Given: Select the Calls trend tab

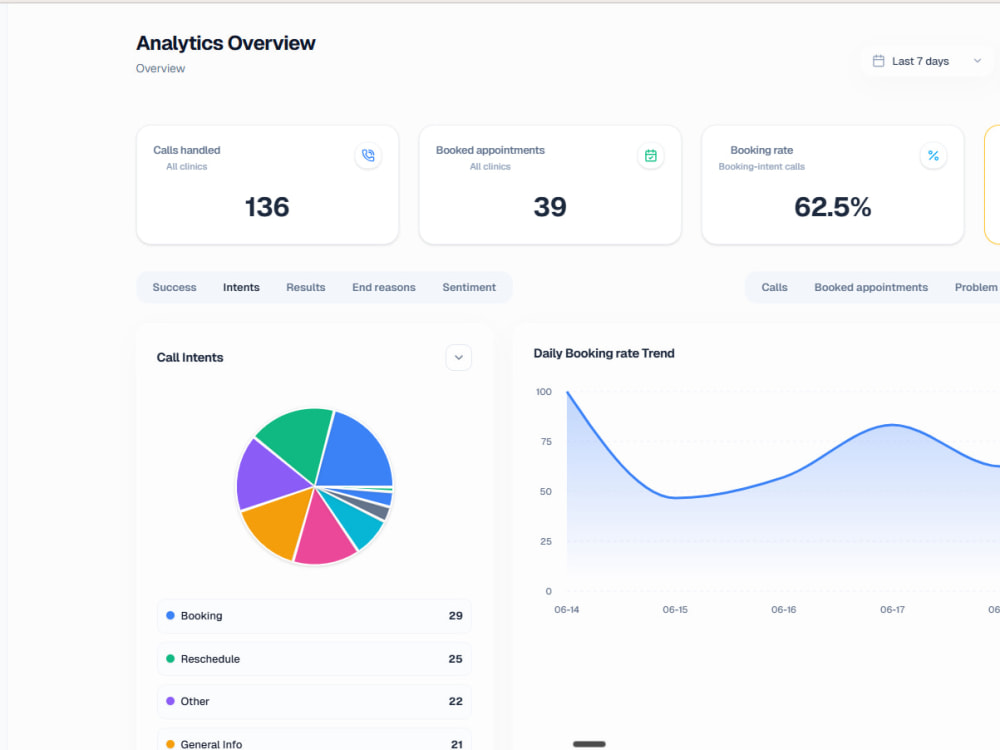Looking at the screenshot, I should pyautogui.click(x=774, y=288).
